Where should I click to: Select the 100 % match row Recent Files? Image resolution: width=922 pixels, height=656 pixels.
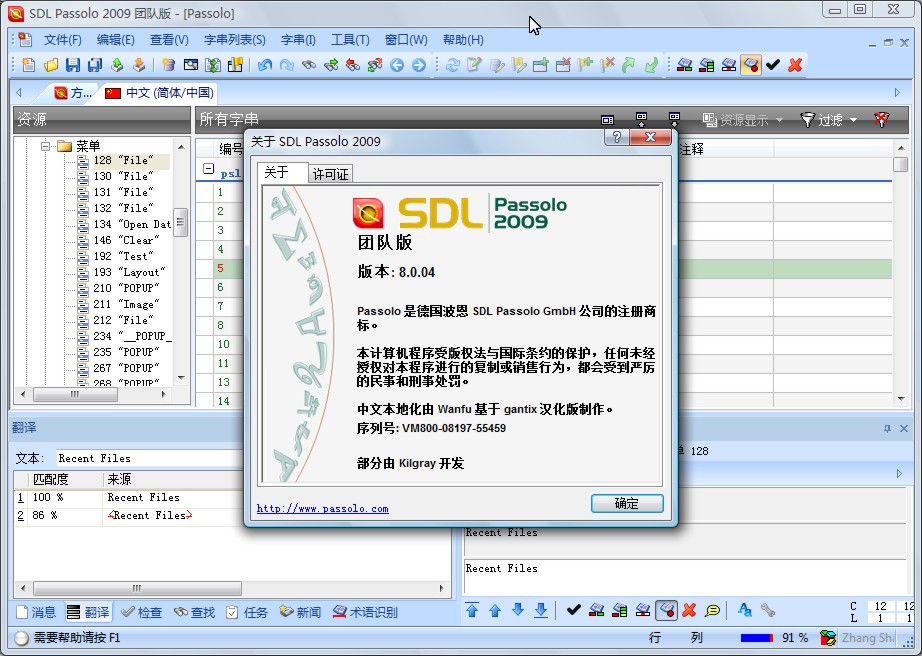[x=129, y=497]
